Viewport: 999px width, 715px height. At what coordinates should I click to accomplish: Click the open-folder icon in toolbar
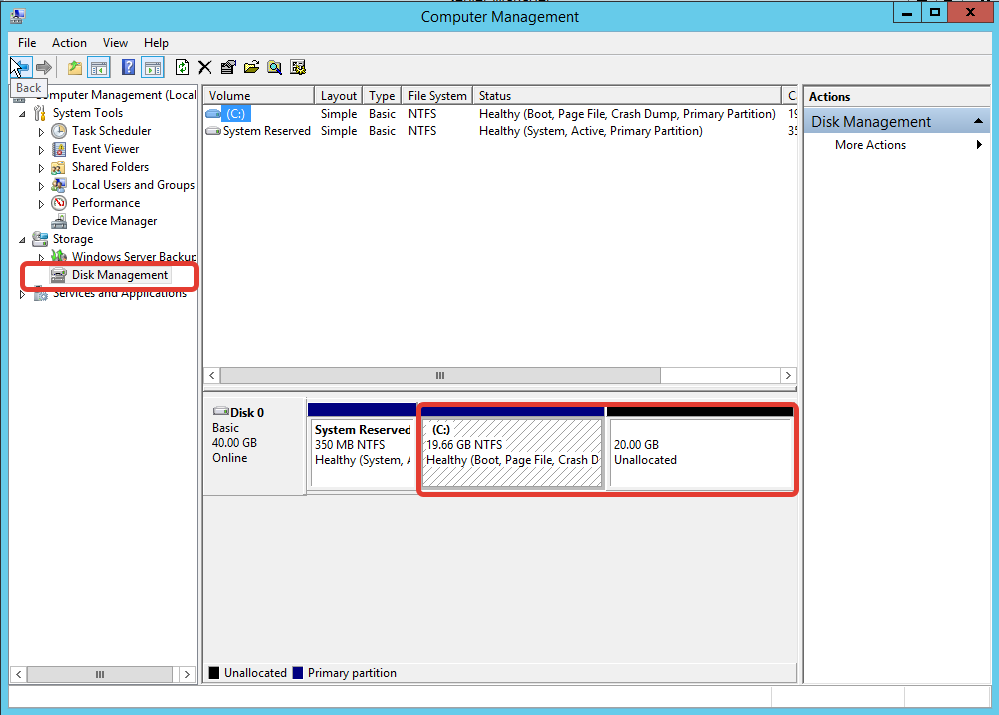click(x=251, y=67)
